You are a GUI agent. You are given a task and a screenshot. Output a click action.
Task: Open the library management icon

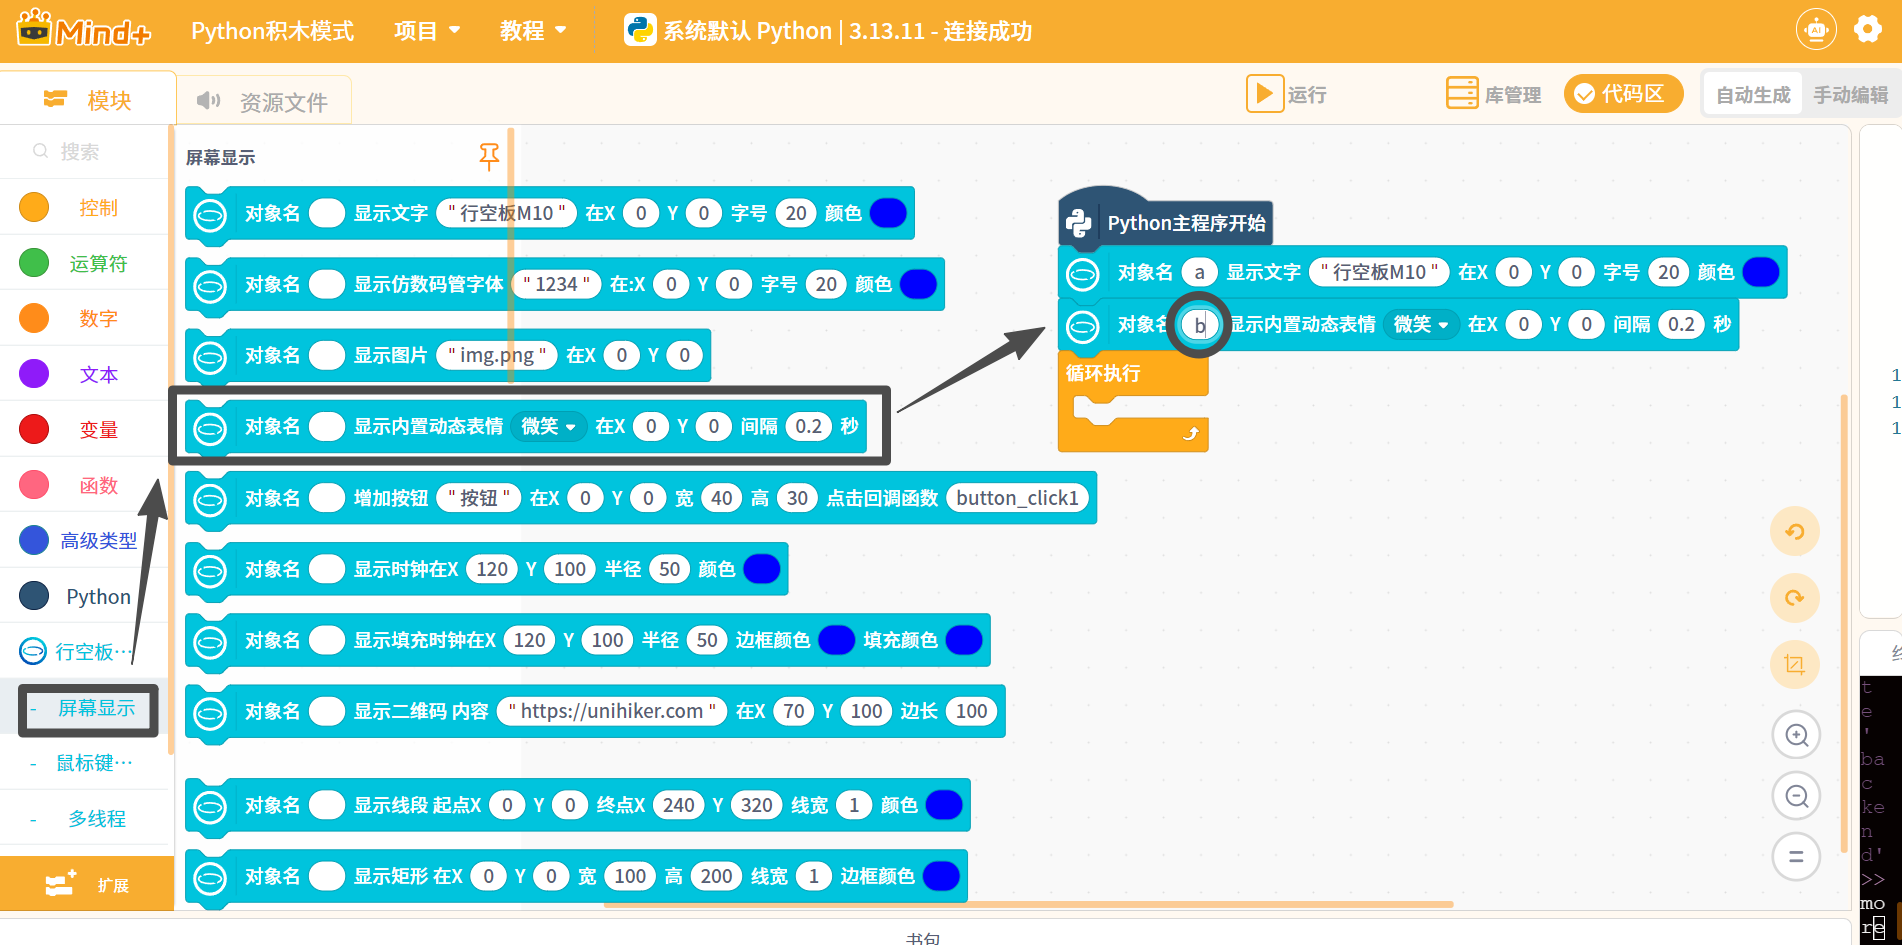1462,94
